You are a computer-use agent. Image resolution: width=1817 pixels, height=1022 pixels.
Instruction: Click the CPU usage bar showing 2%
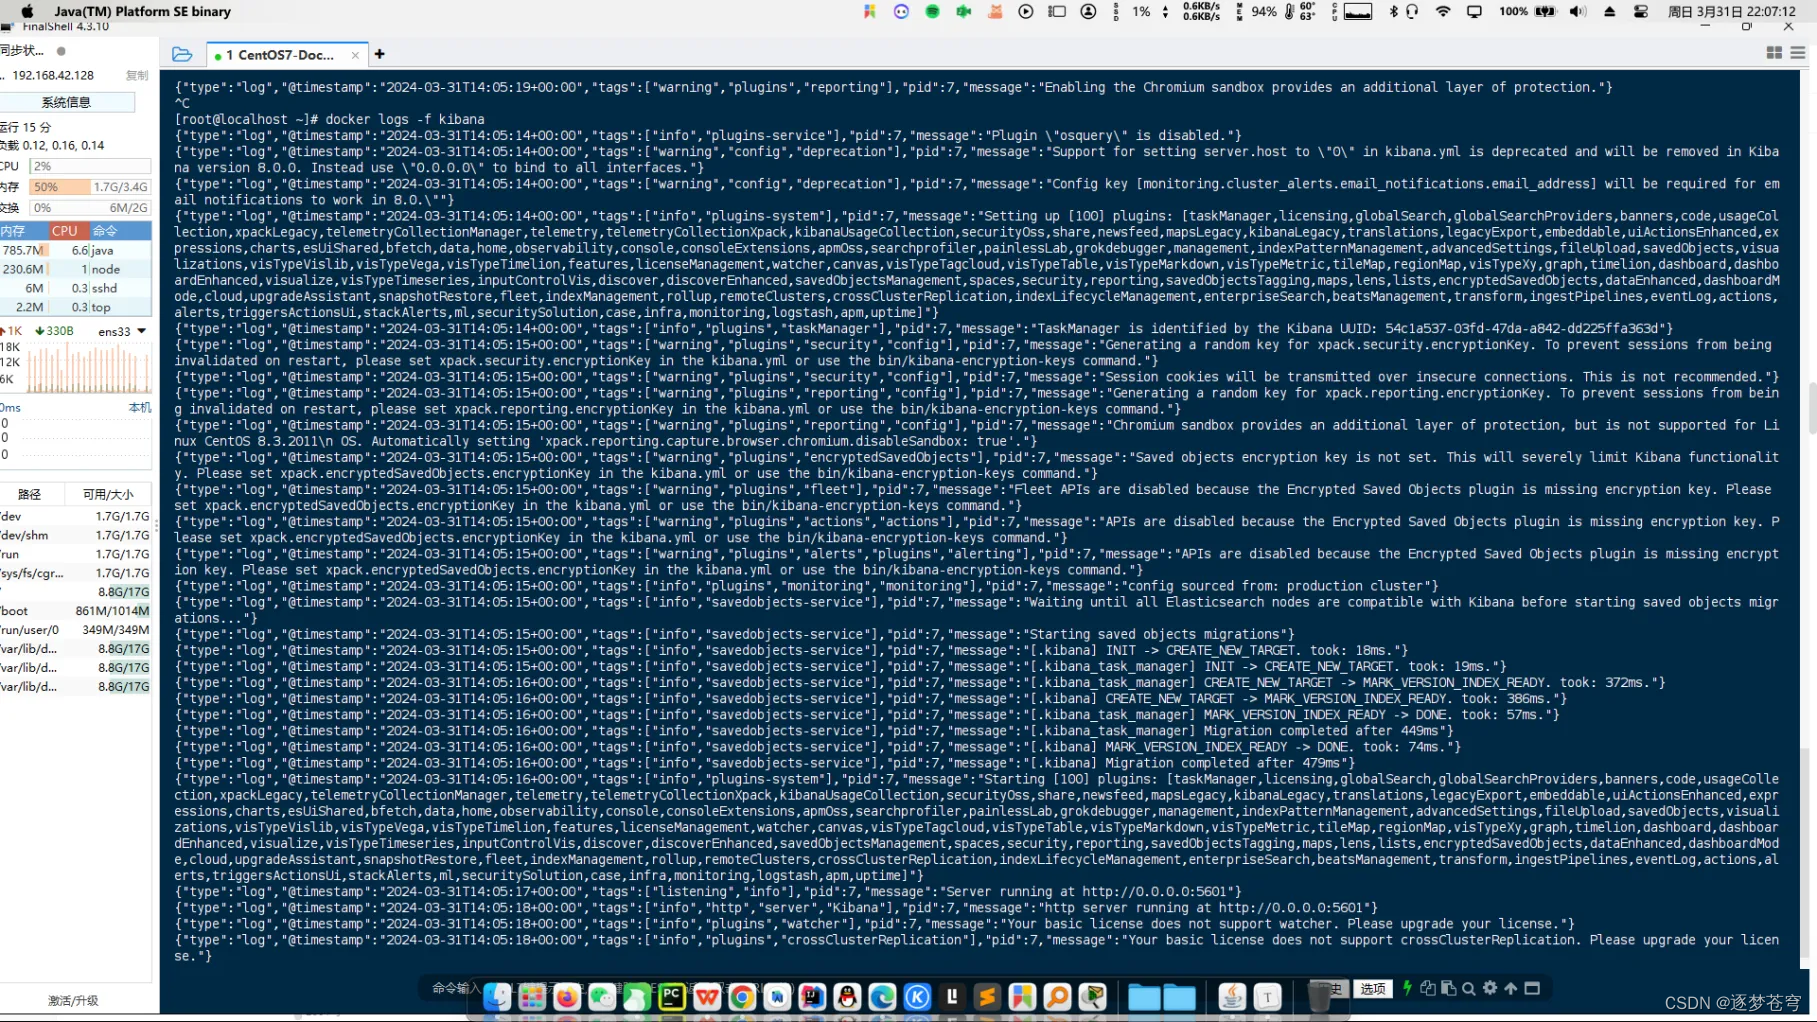pyautogui.click(x=90, y=166)
